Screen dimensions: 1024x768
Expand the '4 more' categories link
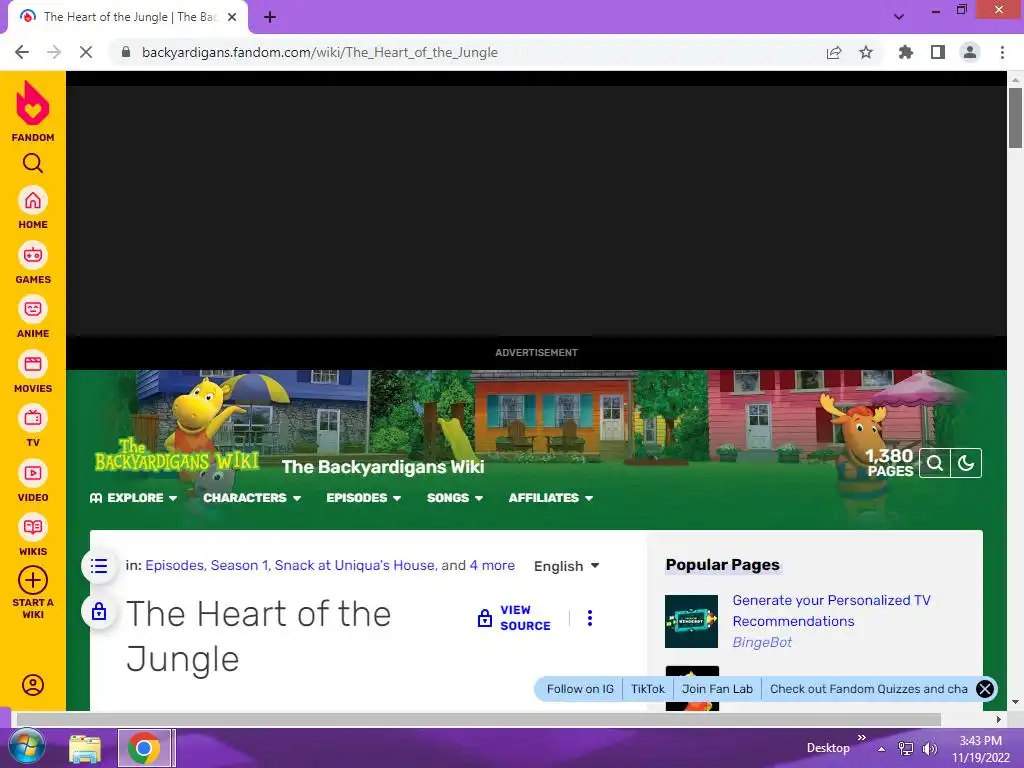pyautogui.click(x=492, y=566)
